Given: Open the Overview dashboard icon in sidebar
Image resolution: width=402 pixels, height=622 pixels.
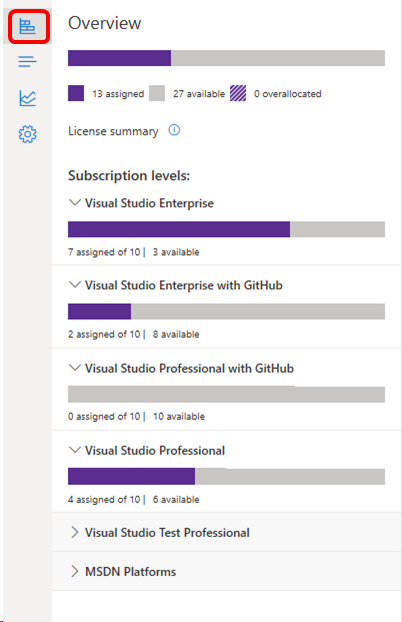Looking at the screenshot, I should [27, 27].
